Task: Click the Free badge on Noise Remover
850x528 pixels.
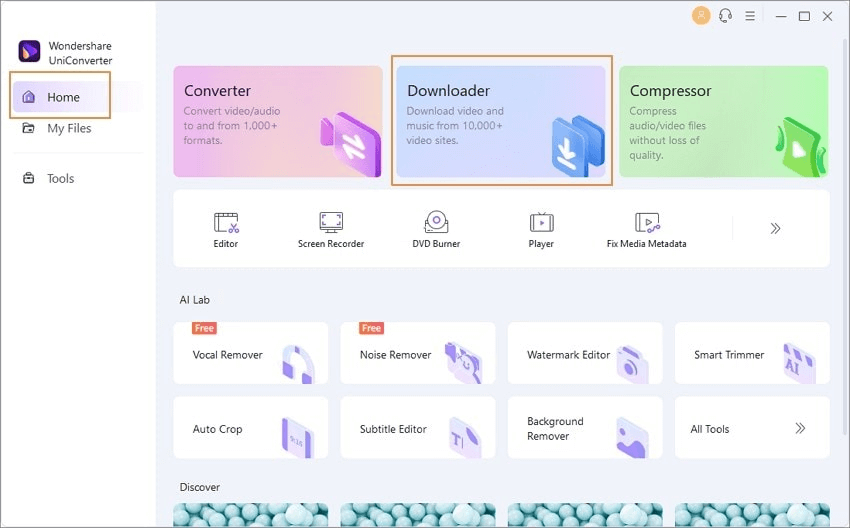Action: pyautogui.click(x=371, y=328)
